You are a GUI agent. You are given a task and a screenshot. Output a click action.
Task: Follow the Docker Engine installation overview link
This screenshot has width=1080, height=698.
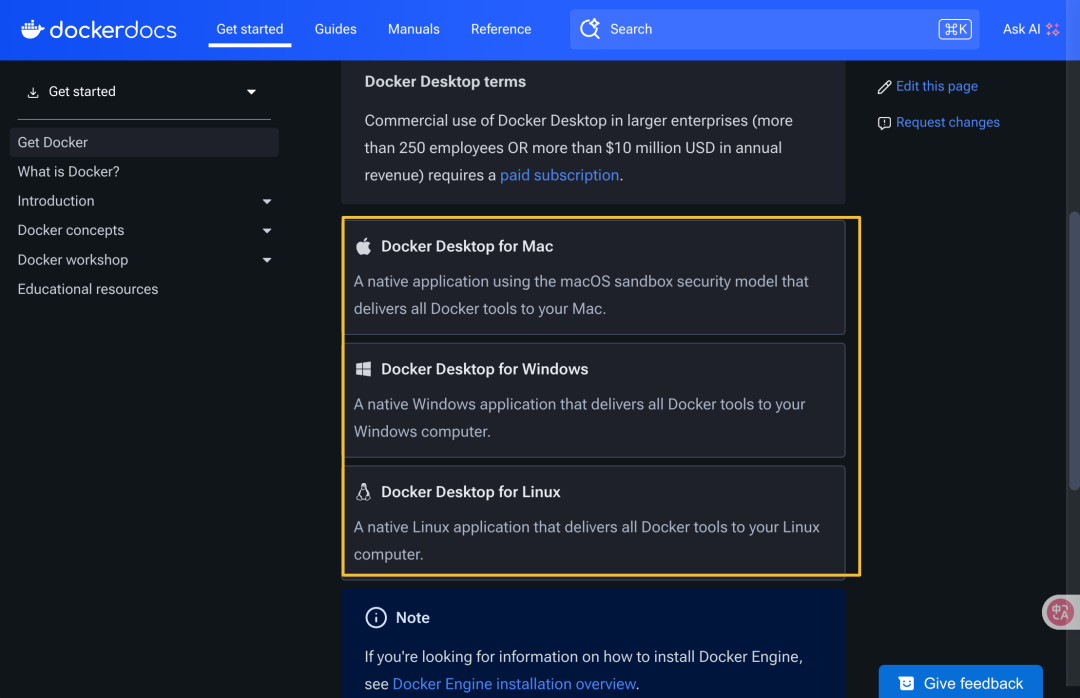[x=514, y=684]
